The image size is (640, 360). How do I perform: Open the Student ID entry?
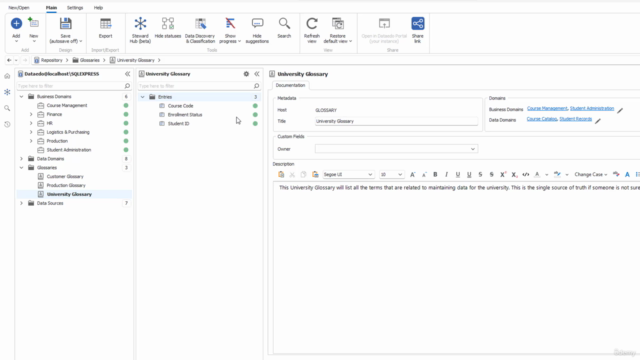(x=178, y=124)
